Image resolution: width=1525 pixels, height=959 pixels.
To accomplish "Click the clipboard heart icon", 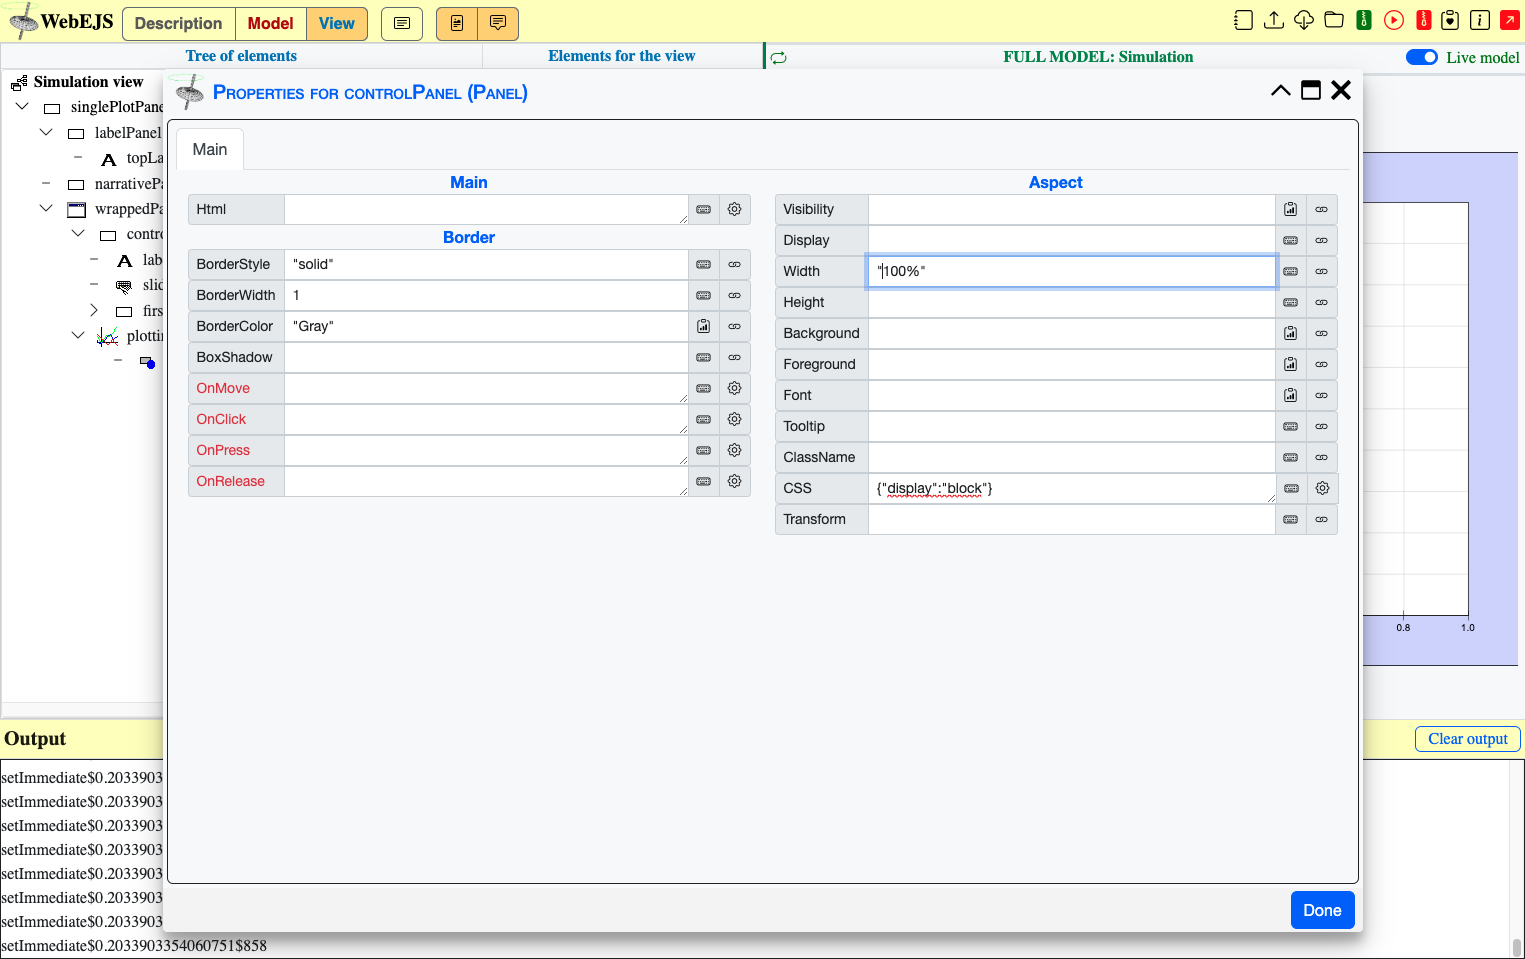I will [1450, 20].
